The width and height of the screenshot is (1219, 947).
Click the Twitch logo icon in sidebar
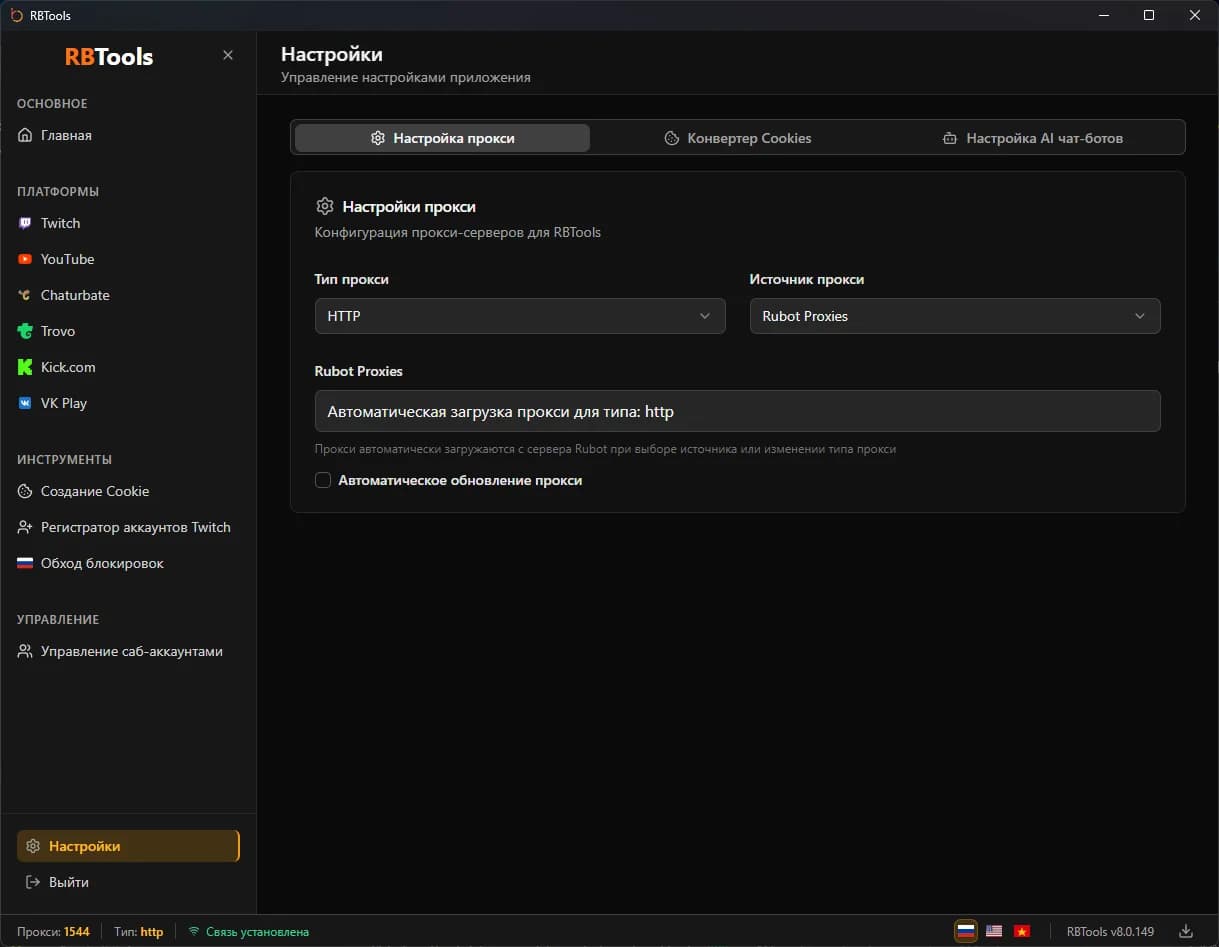click(25, 223)
